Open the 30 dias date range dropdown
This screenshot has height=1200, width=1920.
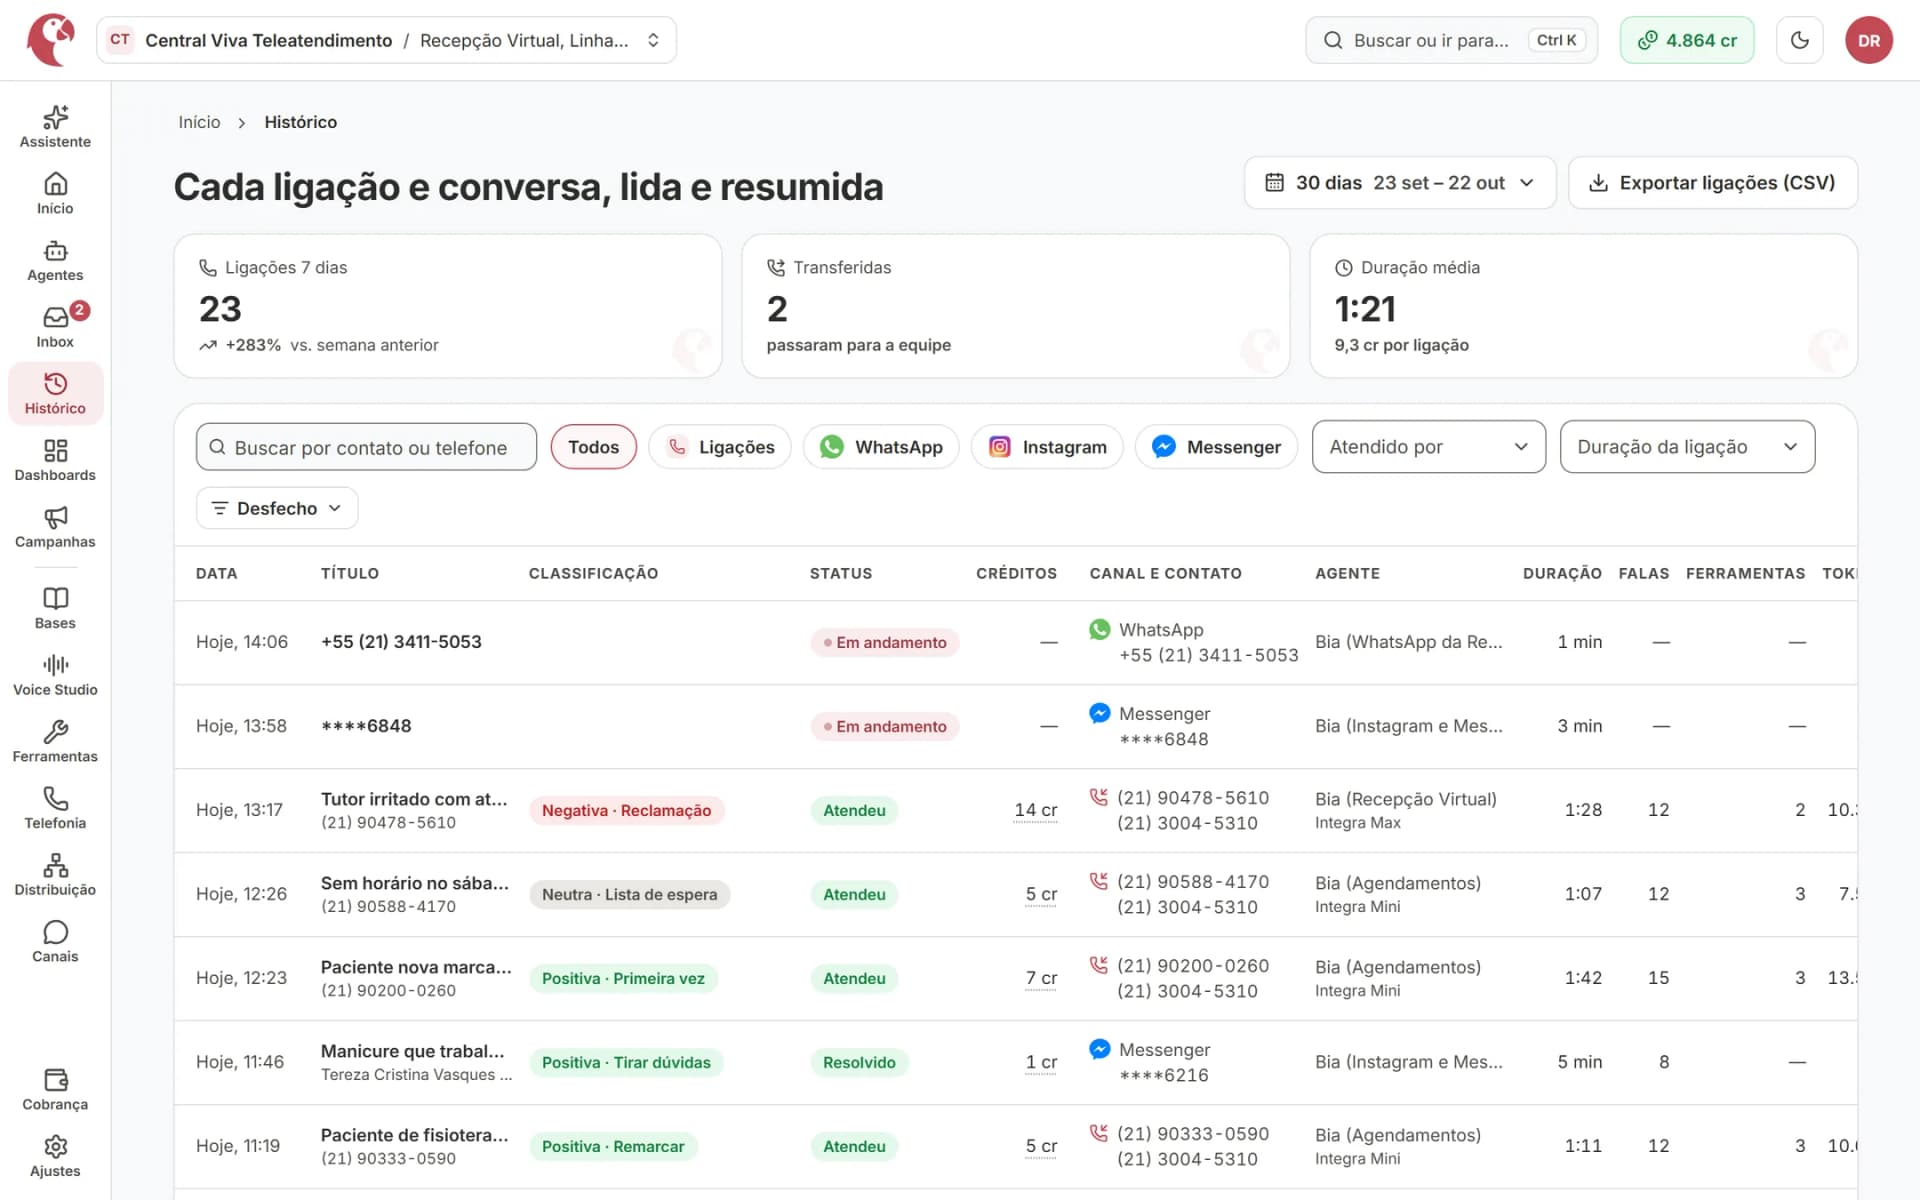pos(1399,183)
